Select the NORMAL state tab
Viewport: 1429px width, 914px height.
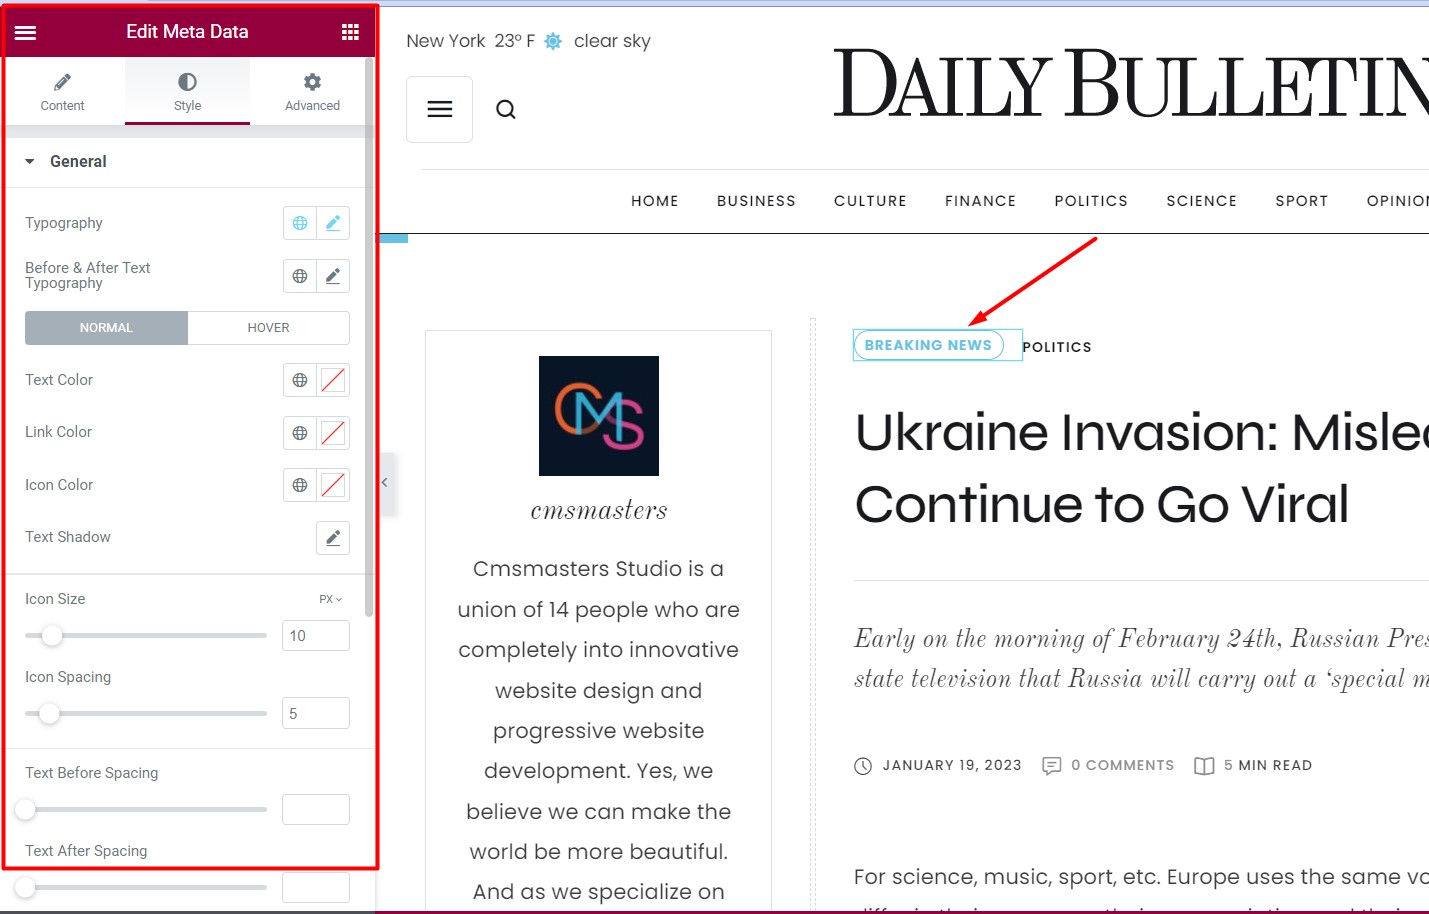pos(106,328)
